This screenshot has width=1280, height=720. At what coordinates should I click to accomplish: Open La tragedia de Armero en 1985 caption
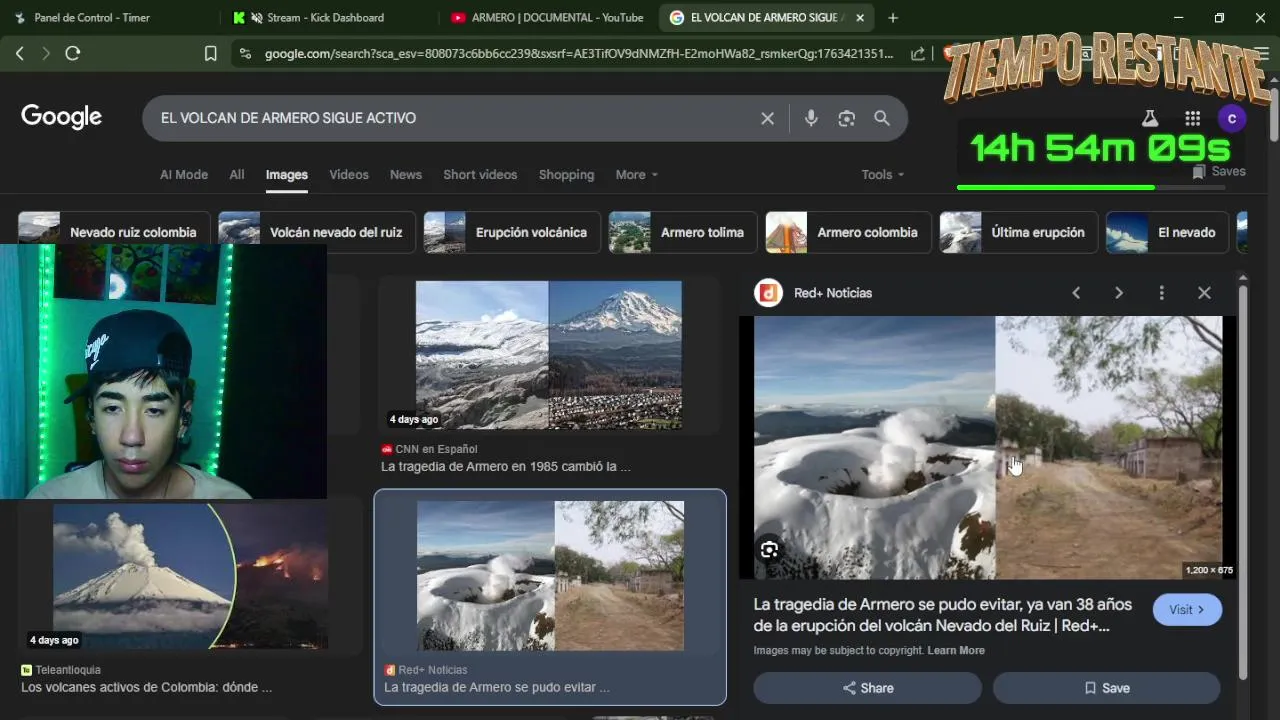(505, 466)
